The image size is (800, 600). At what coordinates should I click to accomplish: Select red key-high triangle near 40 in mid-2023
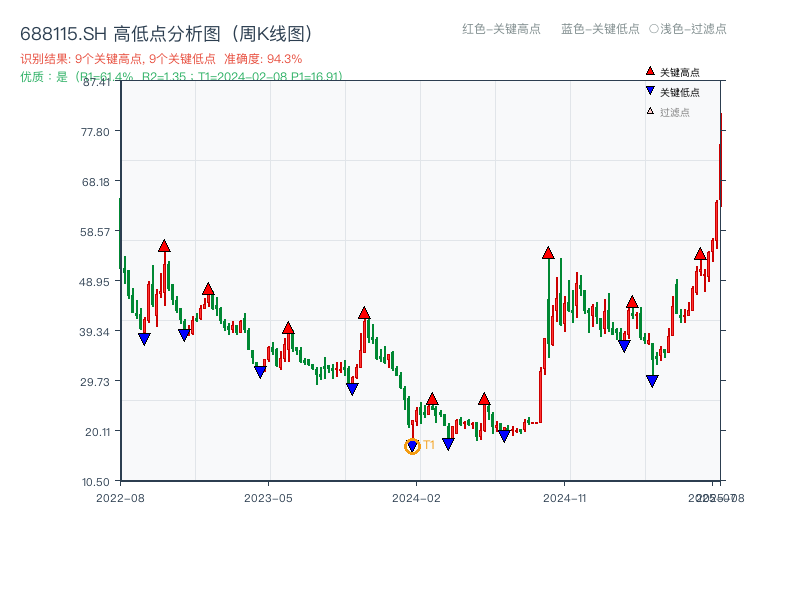(288, 328)
